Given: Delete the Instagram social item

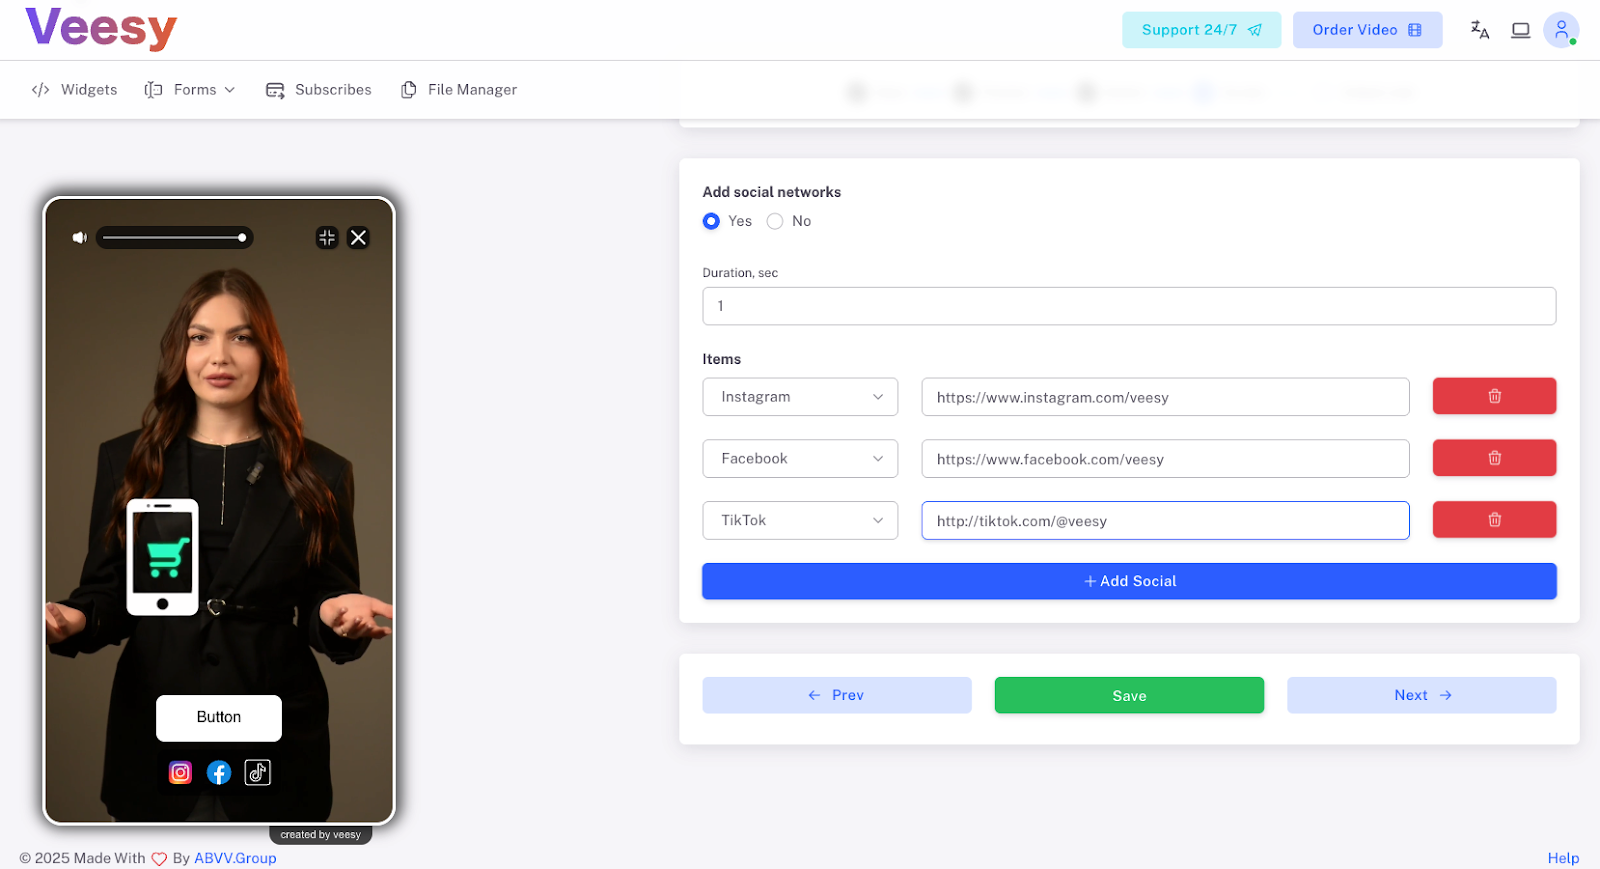Looking at the screenshot, I should coord(1494,396).
